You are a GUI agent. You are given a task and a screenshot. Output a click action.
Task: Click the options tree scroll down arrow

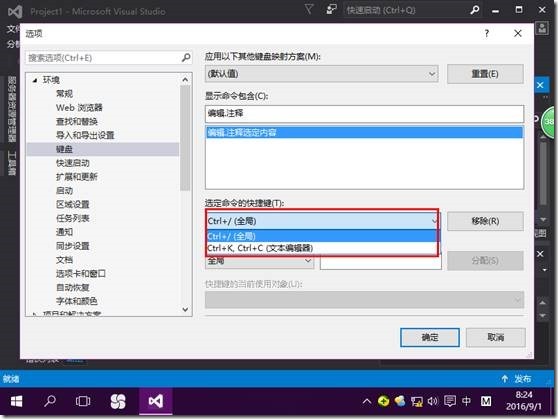pos(185,309)
